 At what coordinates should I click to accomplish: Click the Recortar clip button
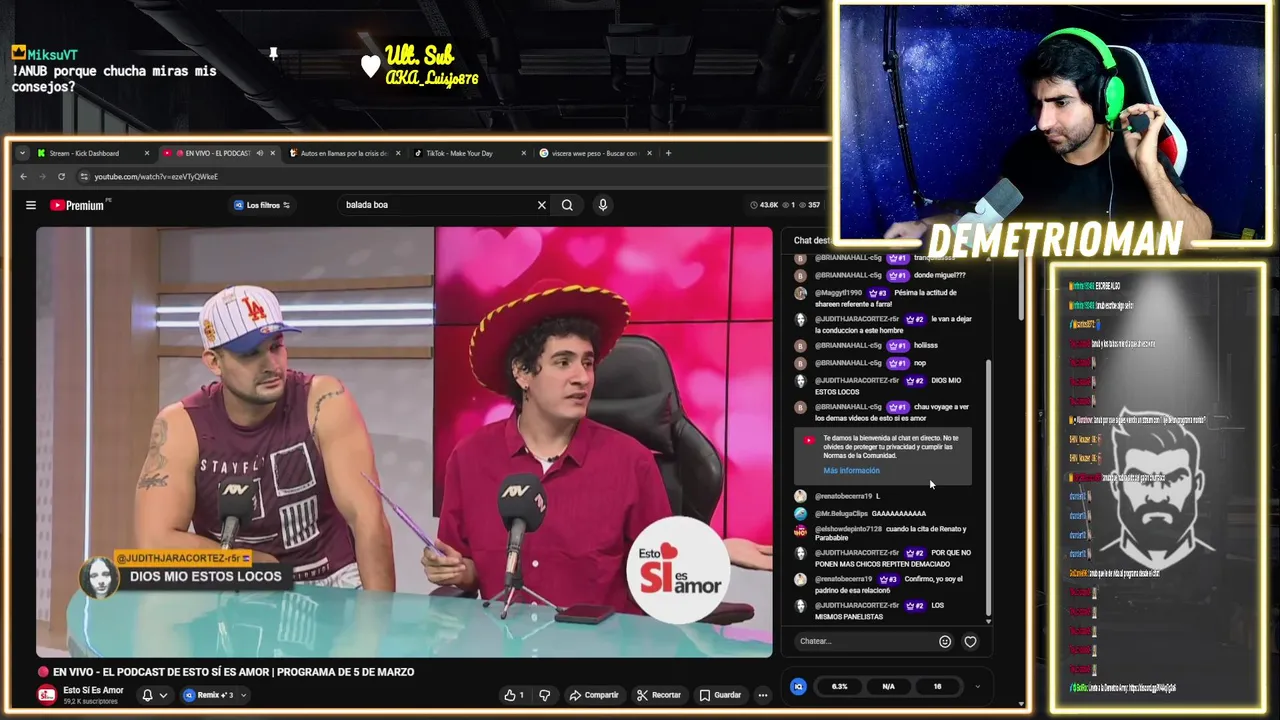click(x=659, y=695)
